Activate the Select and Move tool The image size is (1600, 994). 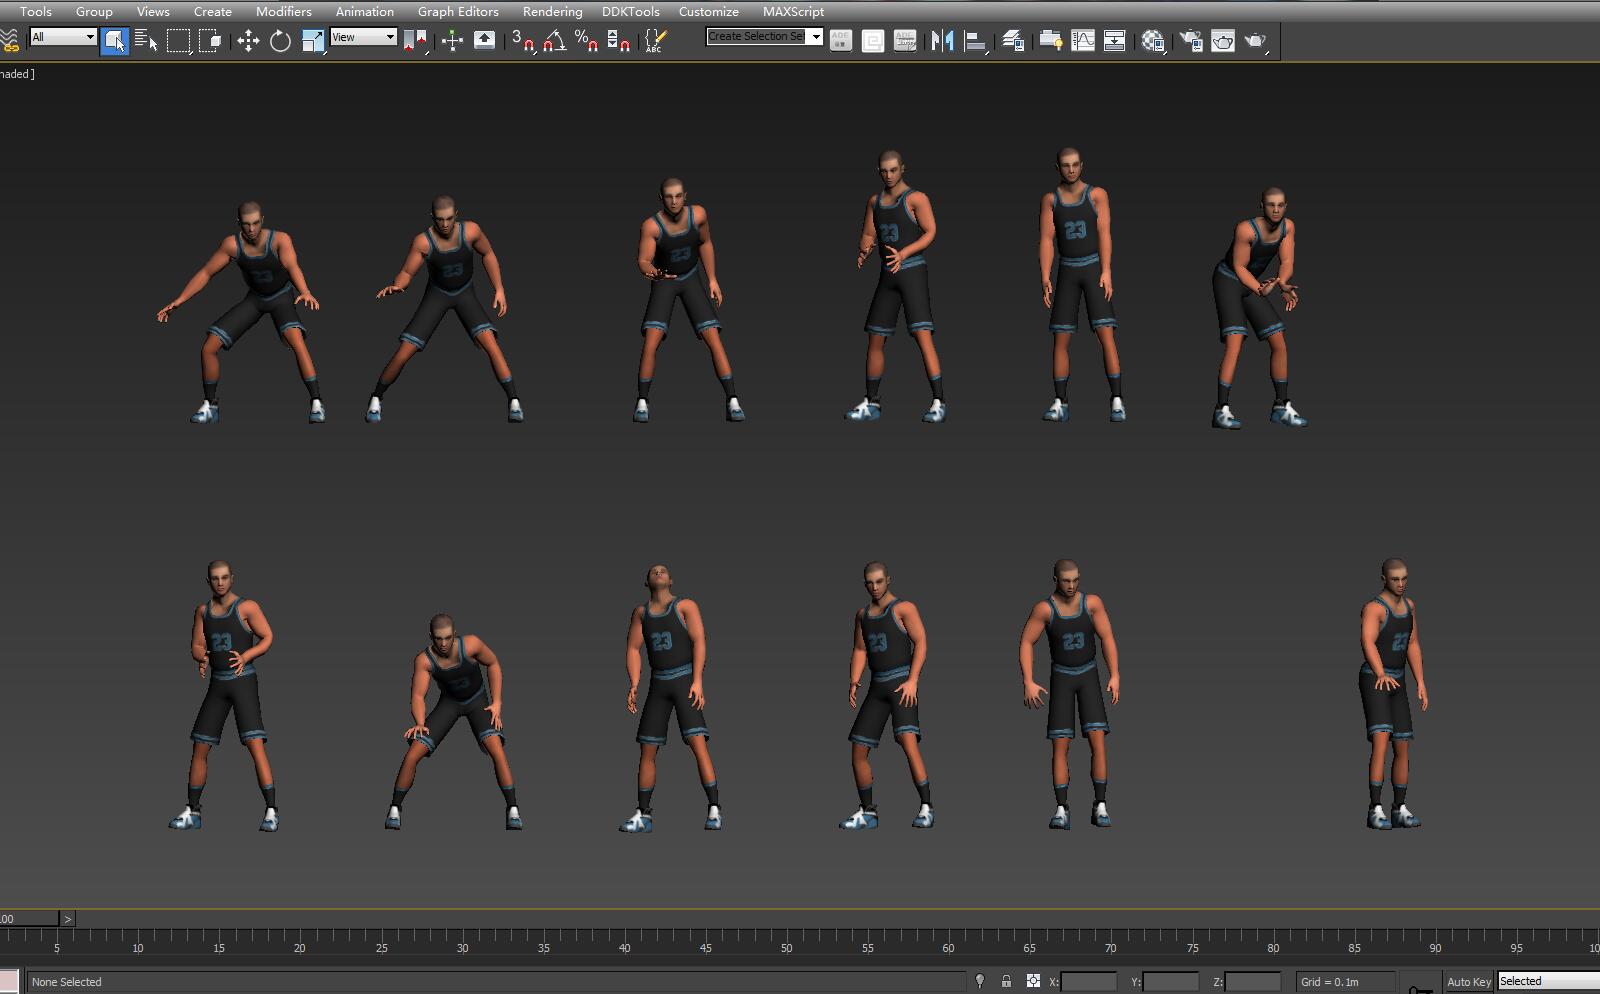click(x=248, y=41)
